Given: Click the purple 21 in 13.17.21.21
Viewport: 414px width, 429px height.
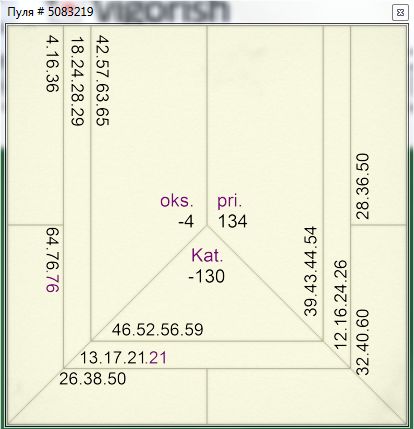Looking at the screenshot, I should click(x=158, y=358).
